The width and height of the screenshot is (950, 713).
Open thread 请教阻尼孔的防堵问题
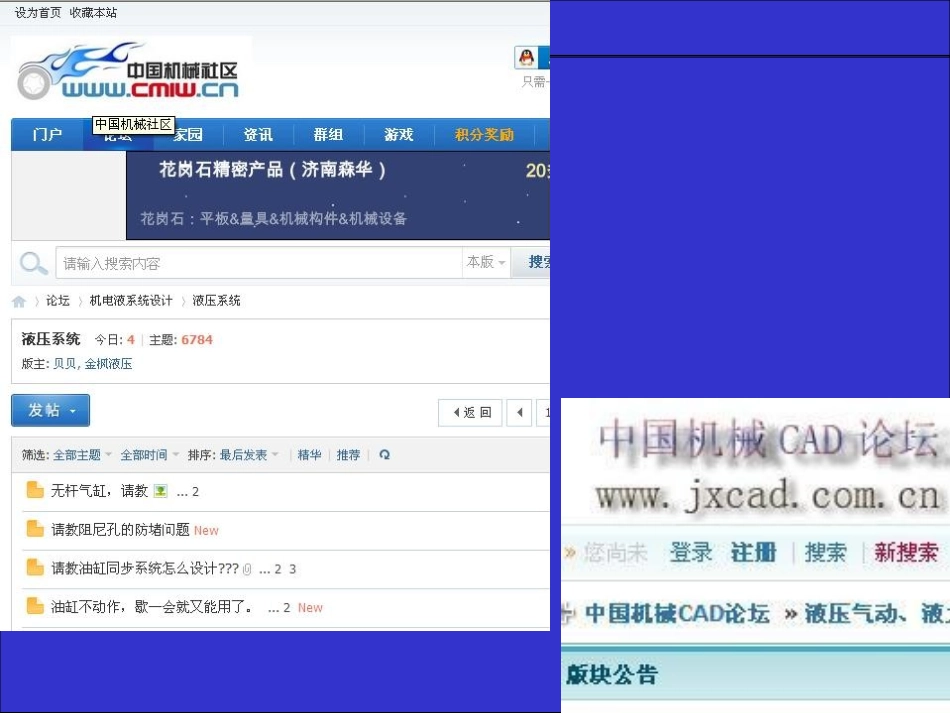120,529
